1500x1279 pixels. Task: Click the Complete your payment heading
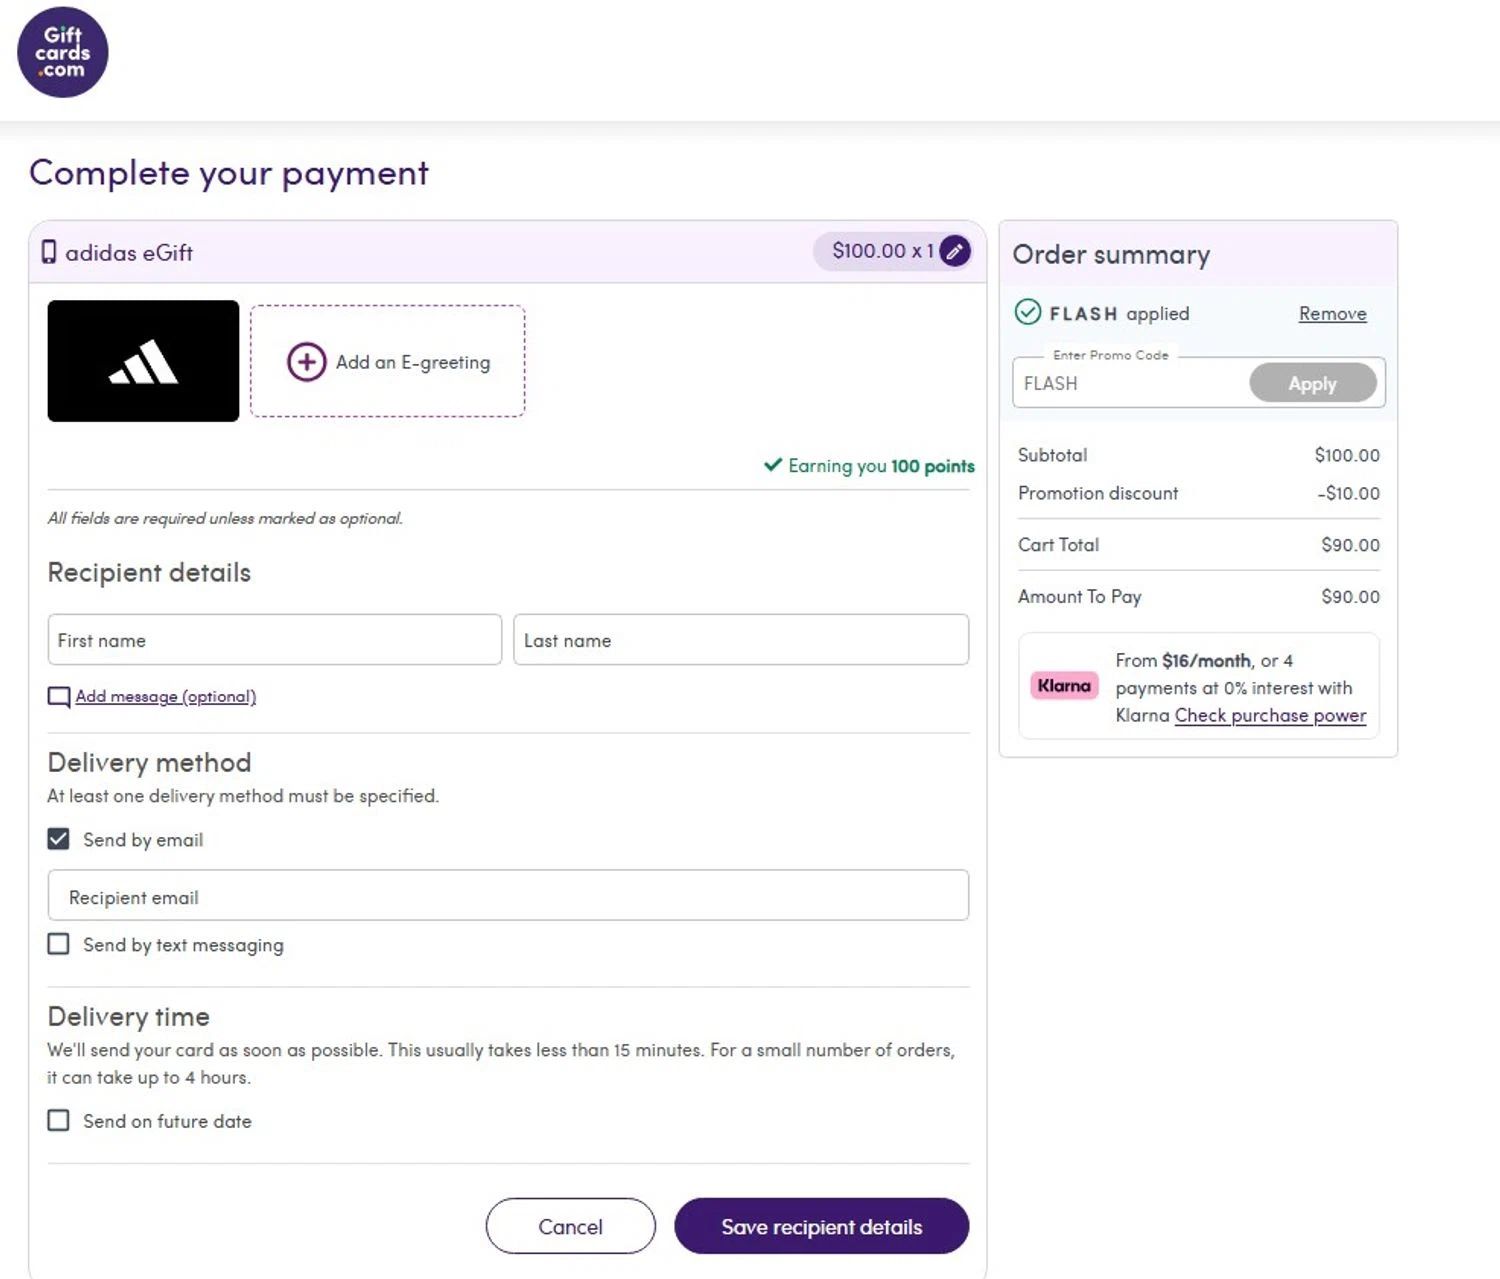click(229, 173)
